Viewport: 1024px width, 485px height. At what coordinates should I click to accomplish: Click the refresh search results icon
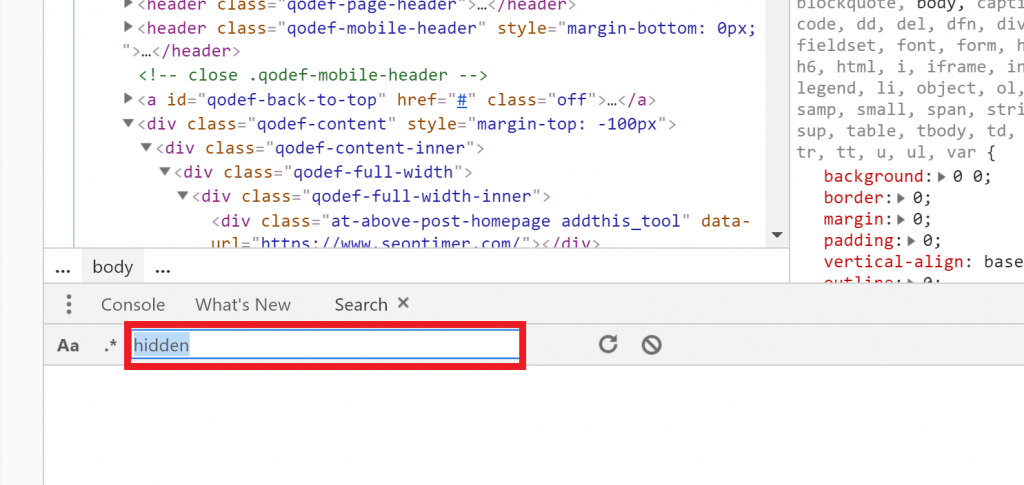608,345
